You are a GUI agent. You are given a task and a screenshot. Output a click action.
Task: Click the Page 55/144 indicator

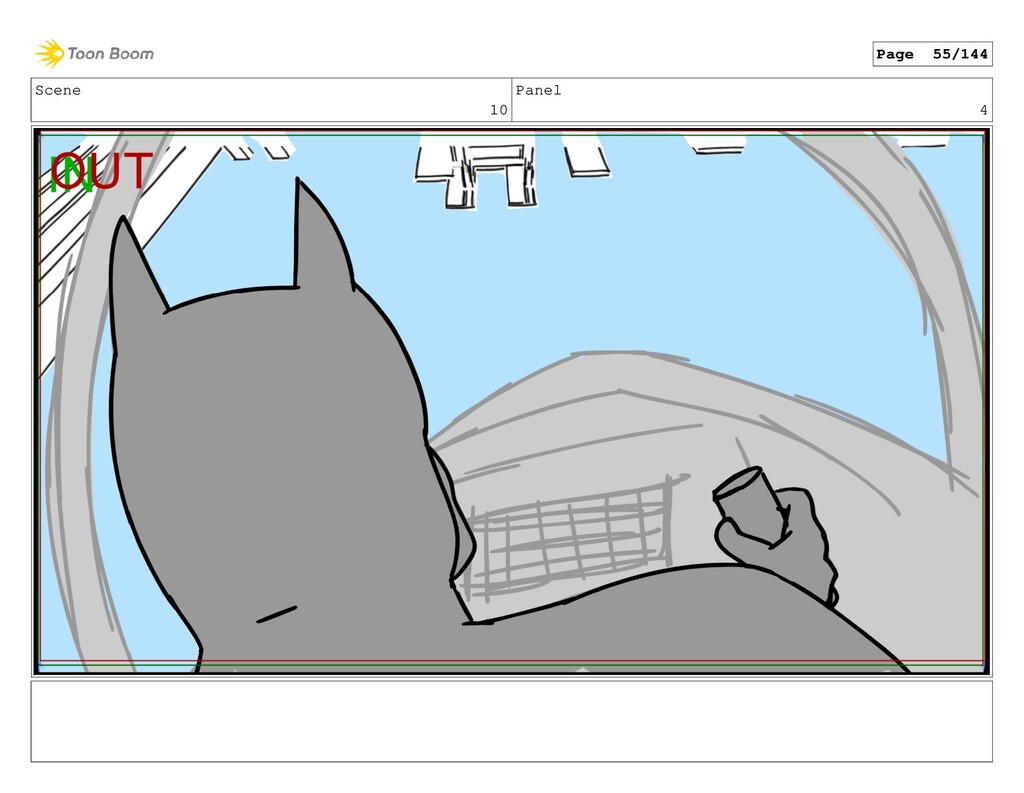pos(932,54)
